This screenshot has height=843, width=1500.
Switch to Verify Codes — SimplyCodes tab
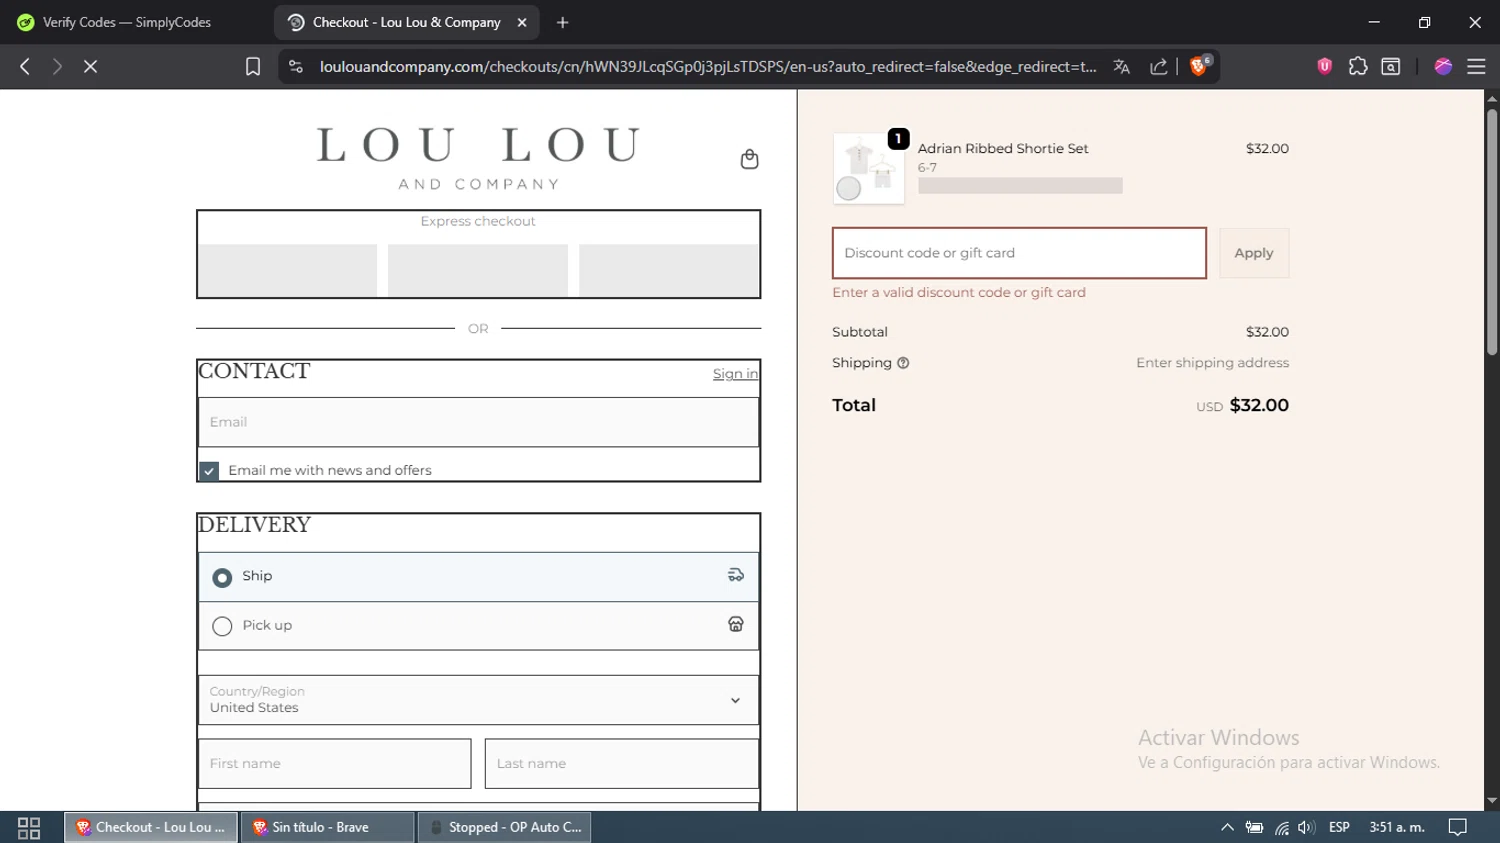pos(126,22)
